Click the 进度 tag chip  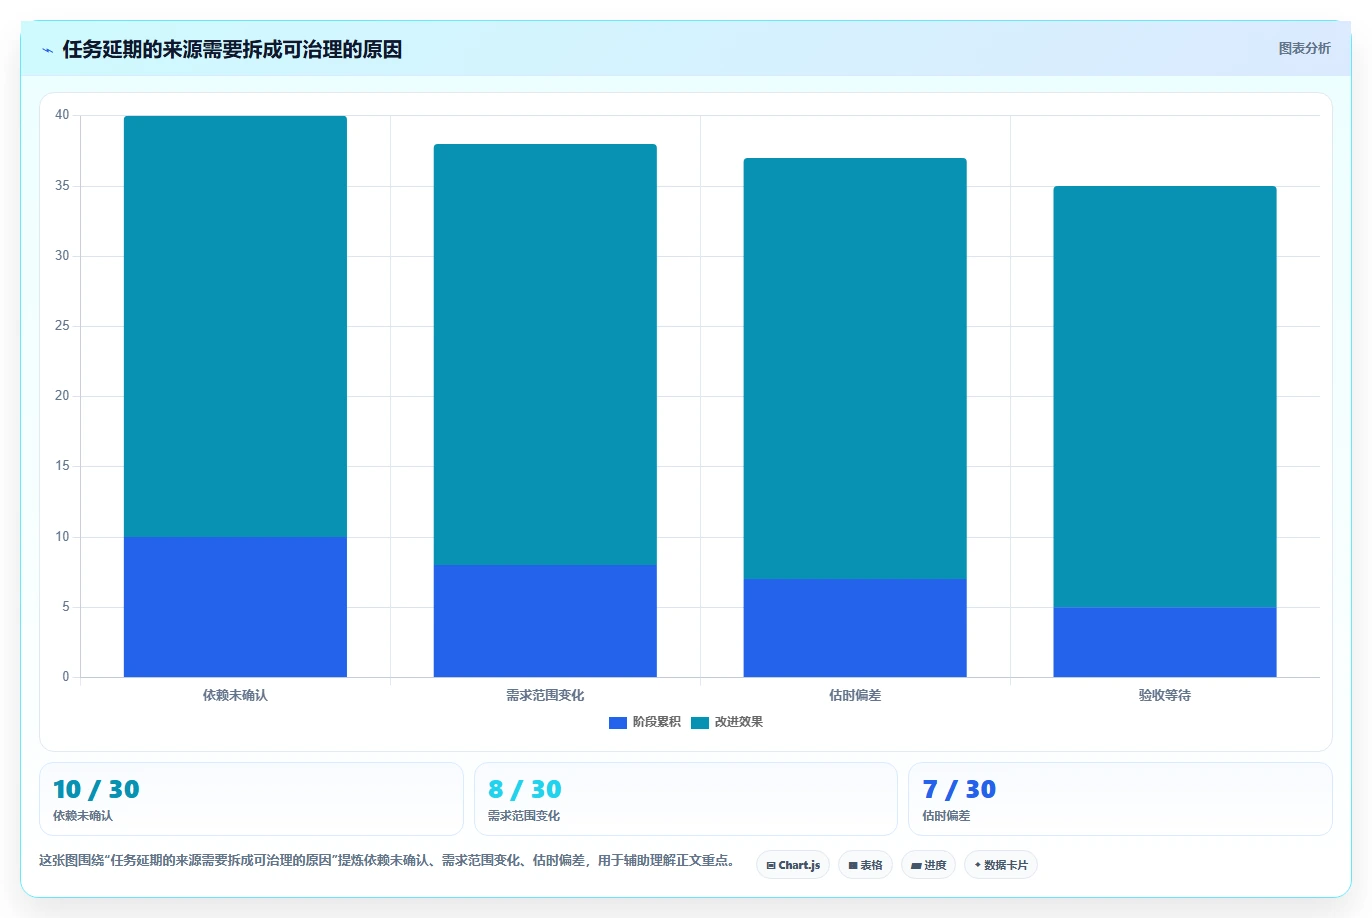[929, 865]
